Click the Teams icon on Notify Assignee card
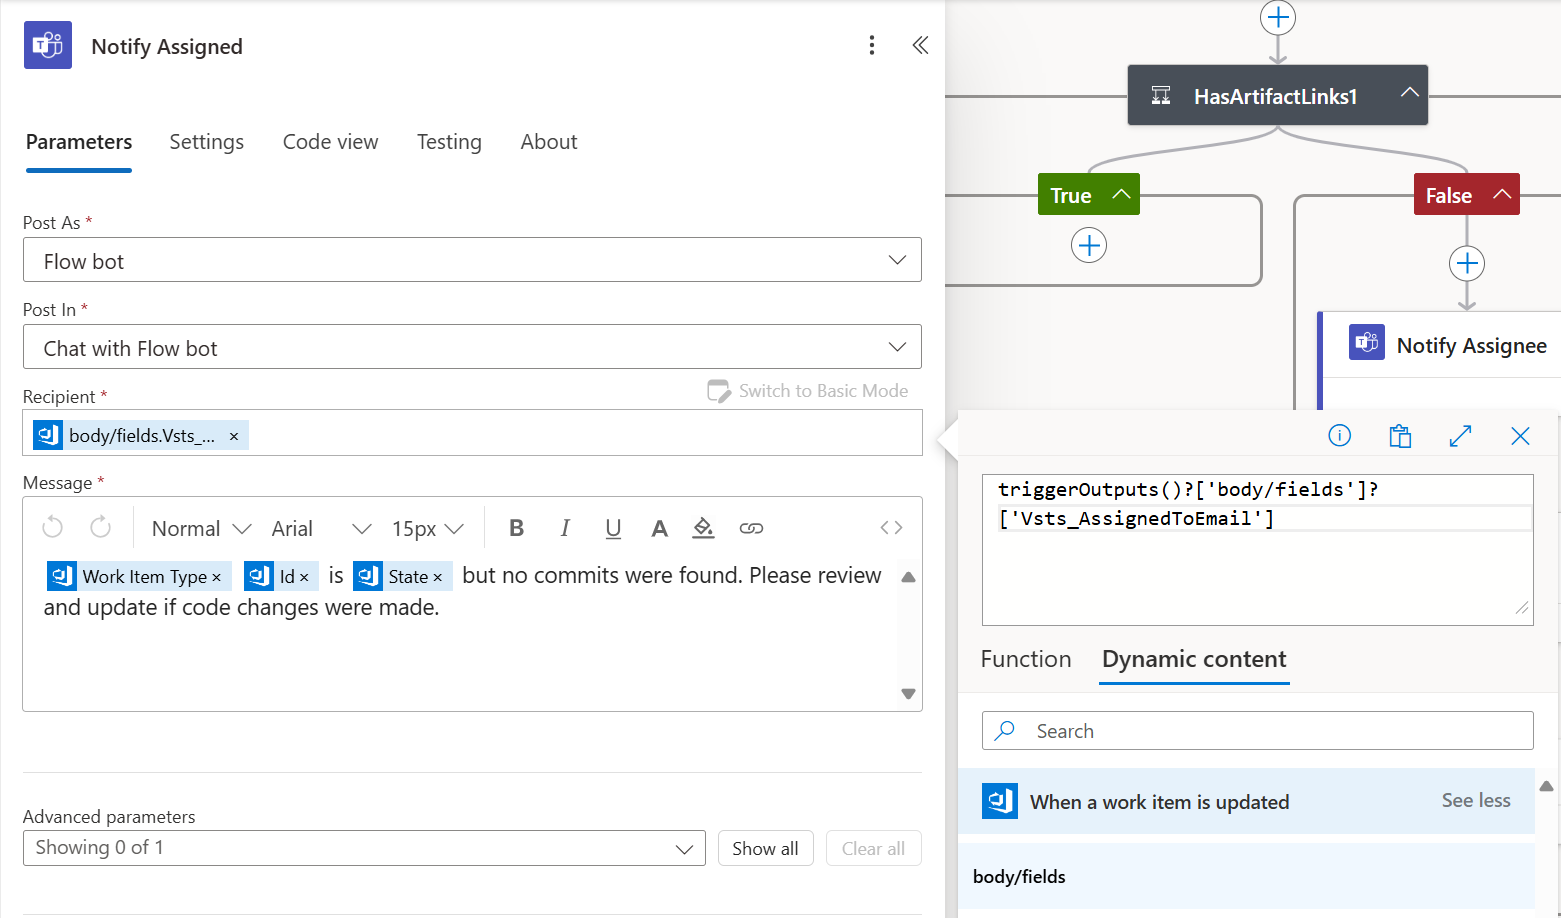 pyautogui.click(x=1367, y=342)
